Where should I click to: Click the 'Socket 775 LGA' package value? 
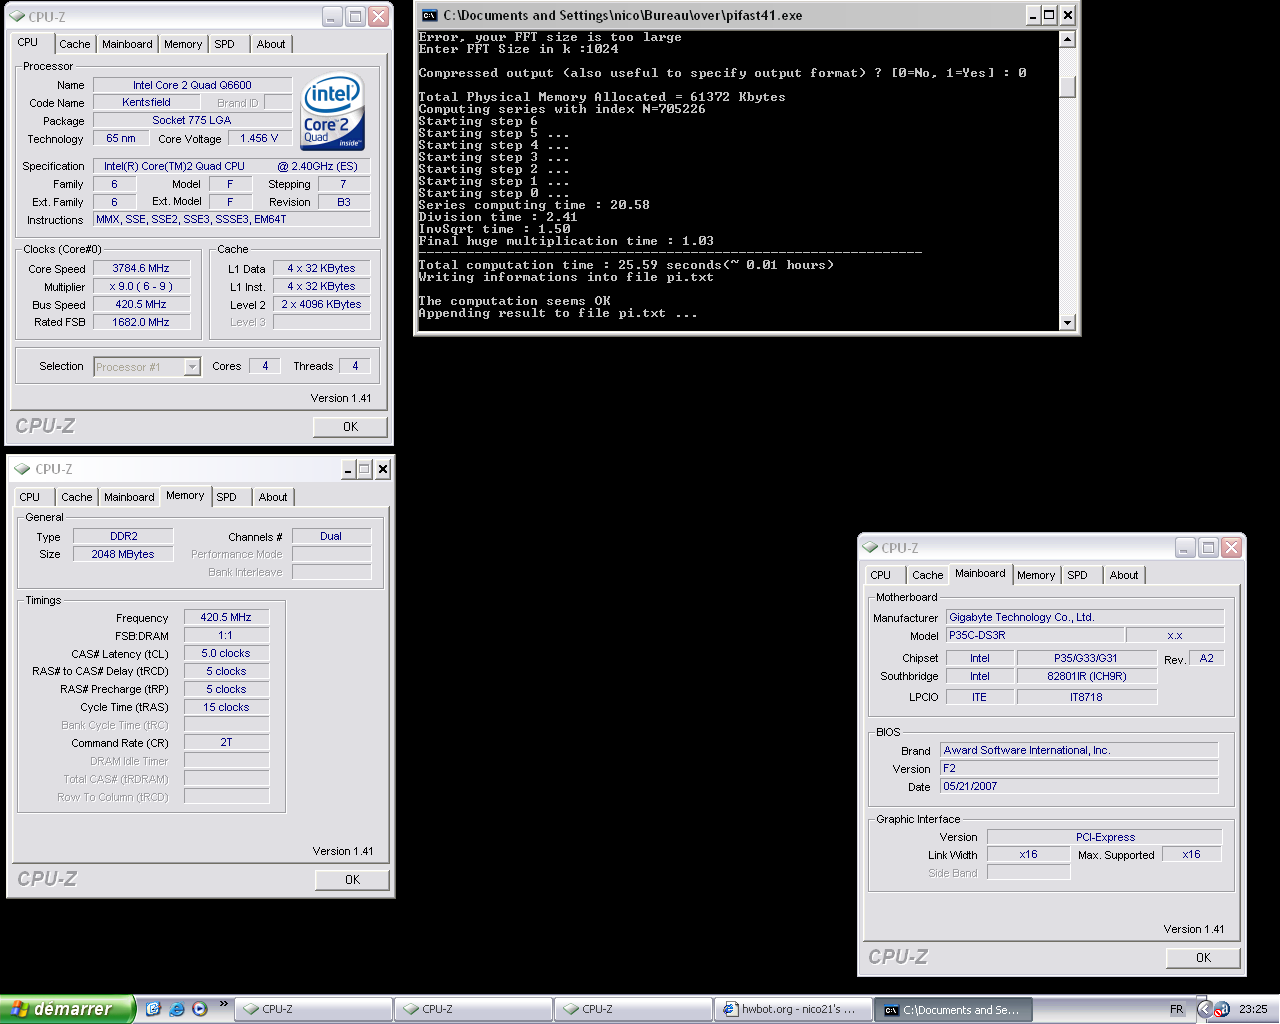[x=192, y=120]
